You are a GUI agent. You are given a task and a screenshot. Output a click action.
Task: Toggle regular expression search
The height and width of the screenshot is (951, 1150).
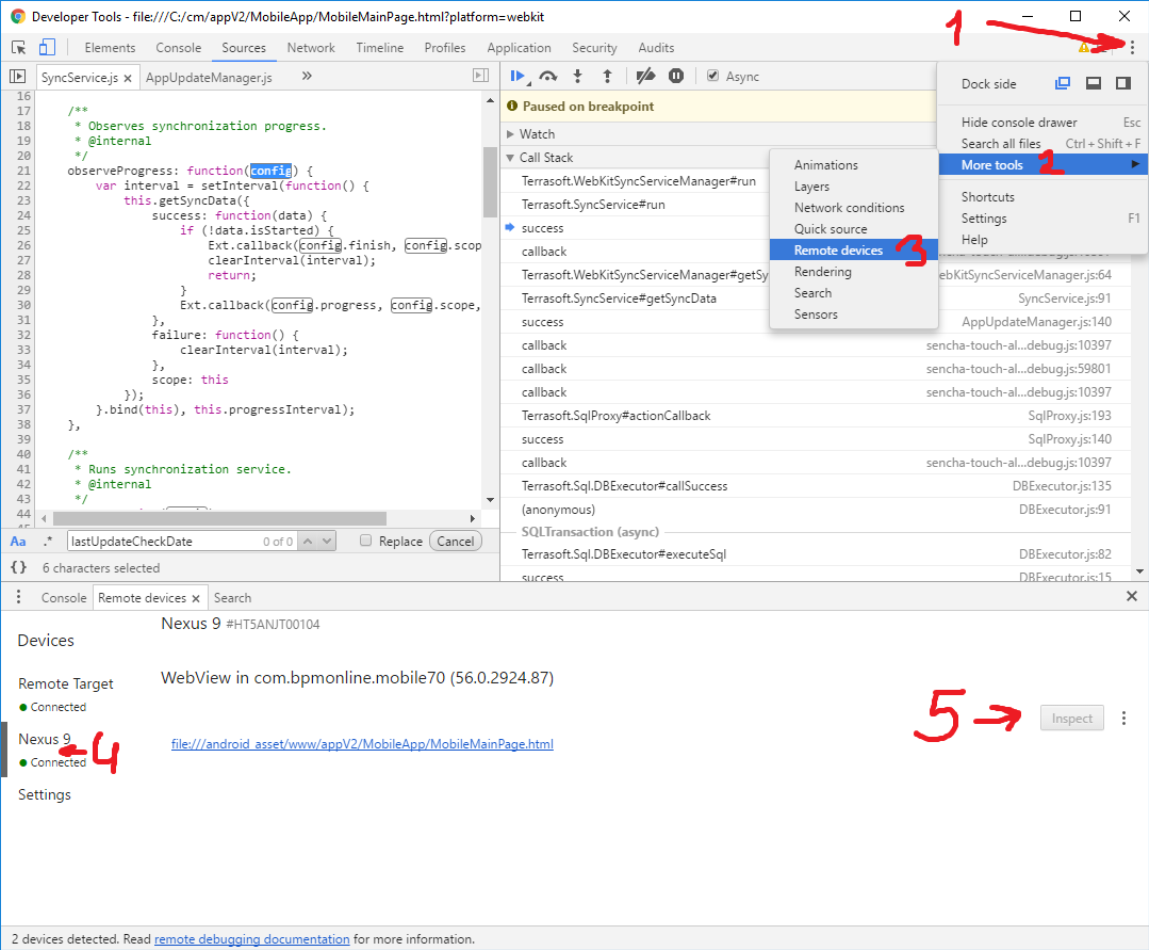tap(48, 541)
